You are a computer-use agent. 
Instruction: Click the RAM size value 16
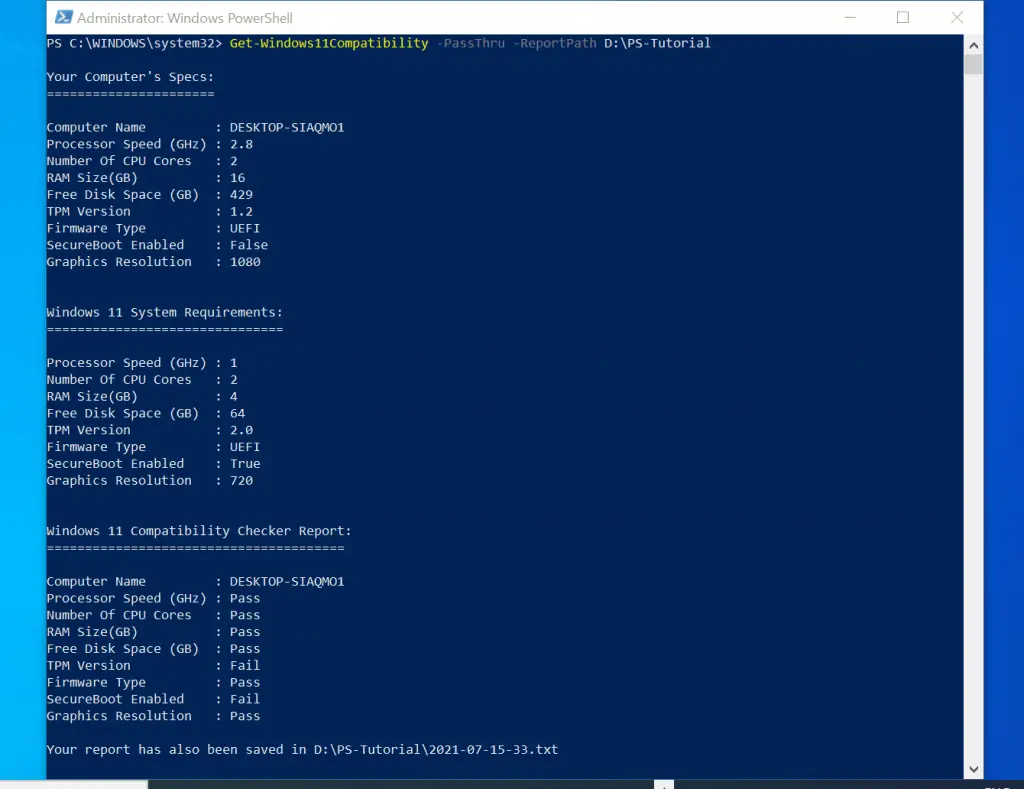237,178
